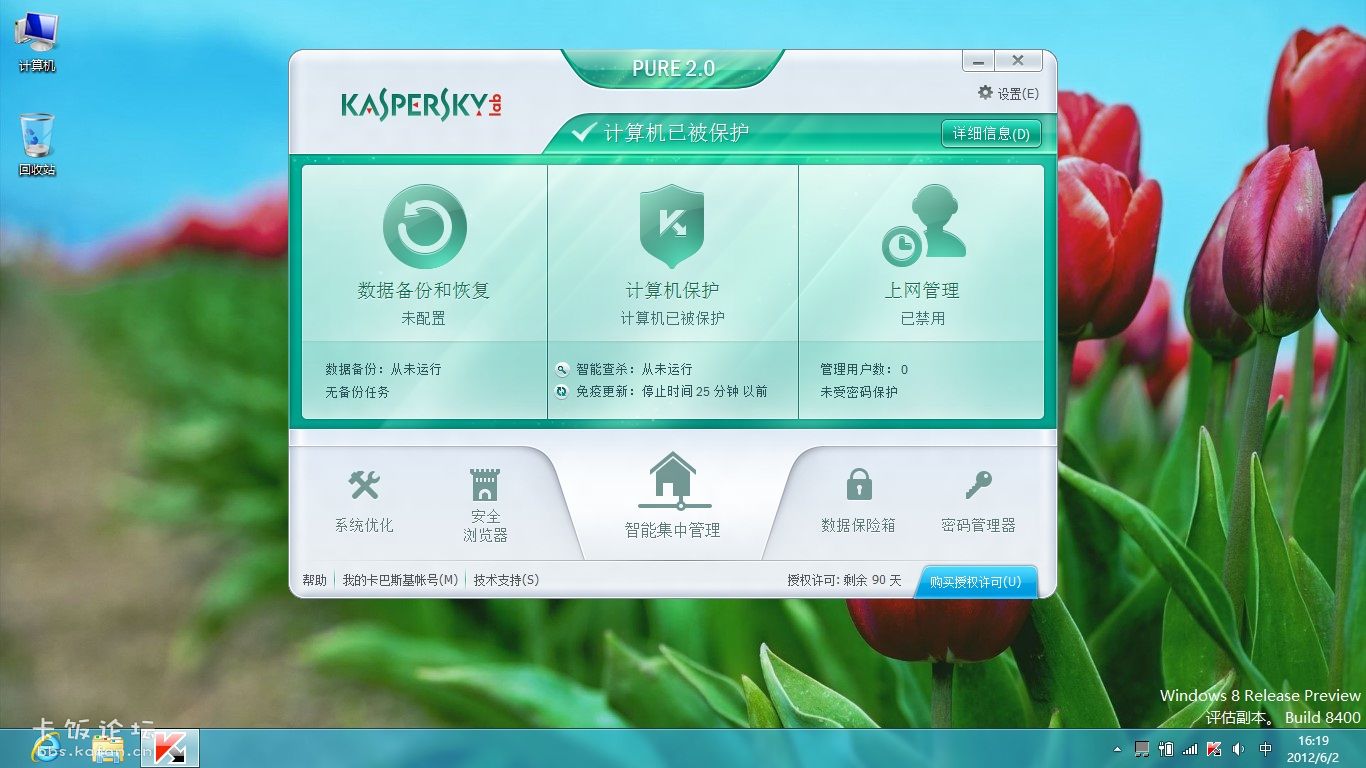Close the Kaspersky PURE window
Screen dimensions: 1366x768
click(x=1018, y=61)
